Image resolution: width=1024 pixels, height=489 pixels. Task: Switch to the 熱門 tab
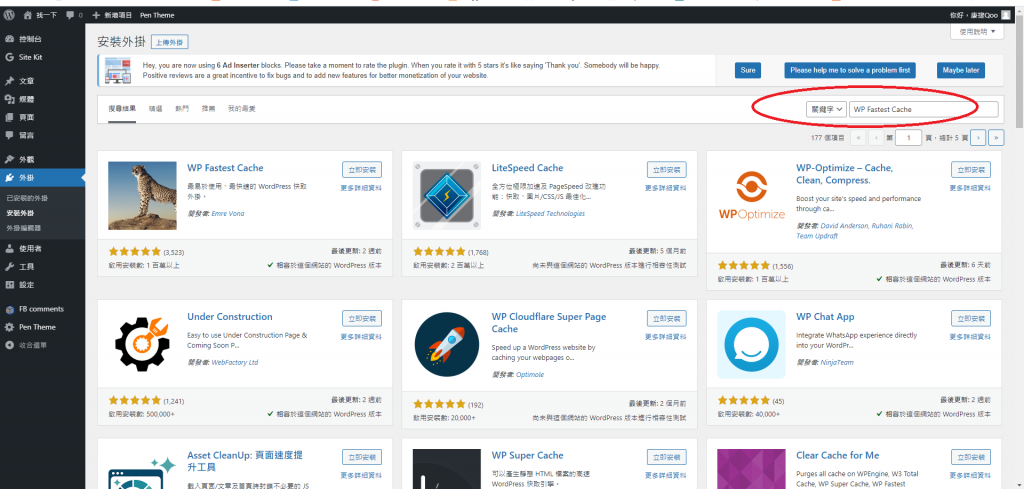182,108
